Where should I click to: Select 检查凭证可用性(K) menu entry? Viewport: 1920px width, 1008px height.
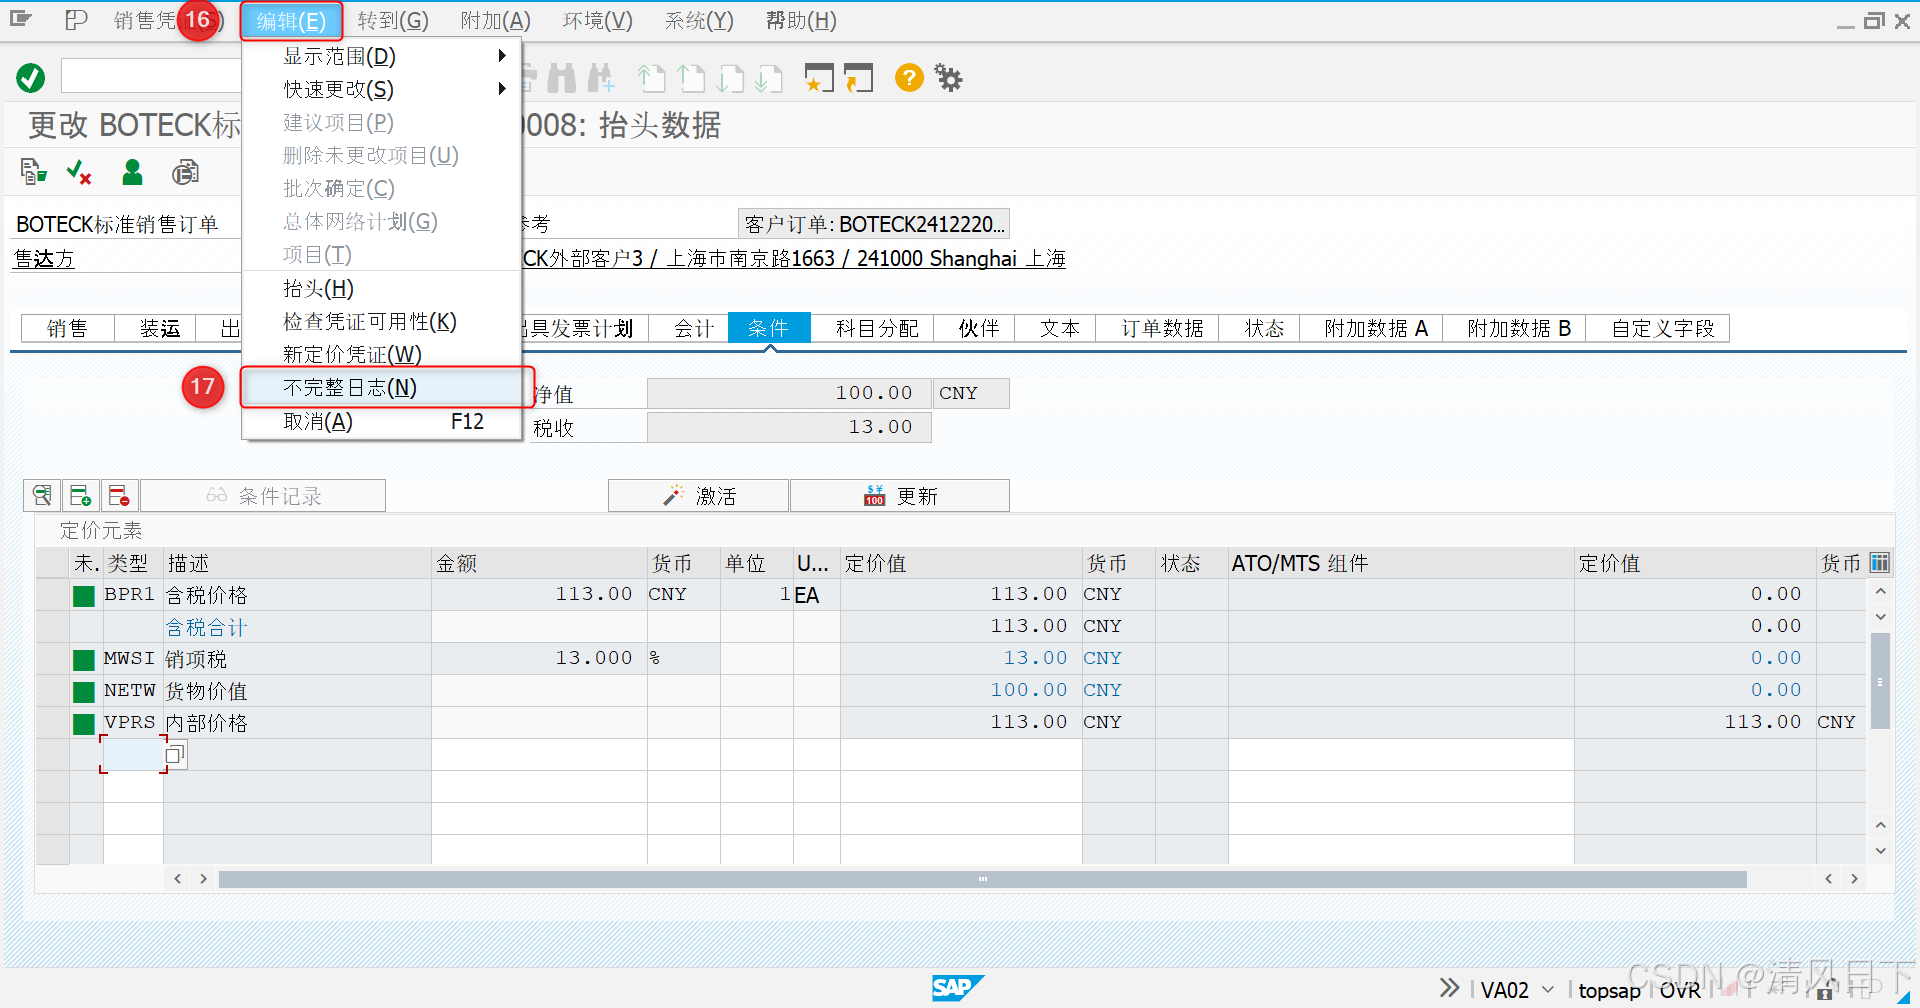tap(382, 321)
